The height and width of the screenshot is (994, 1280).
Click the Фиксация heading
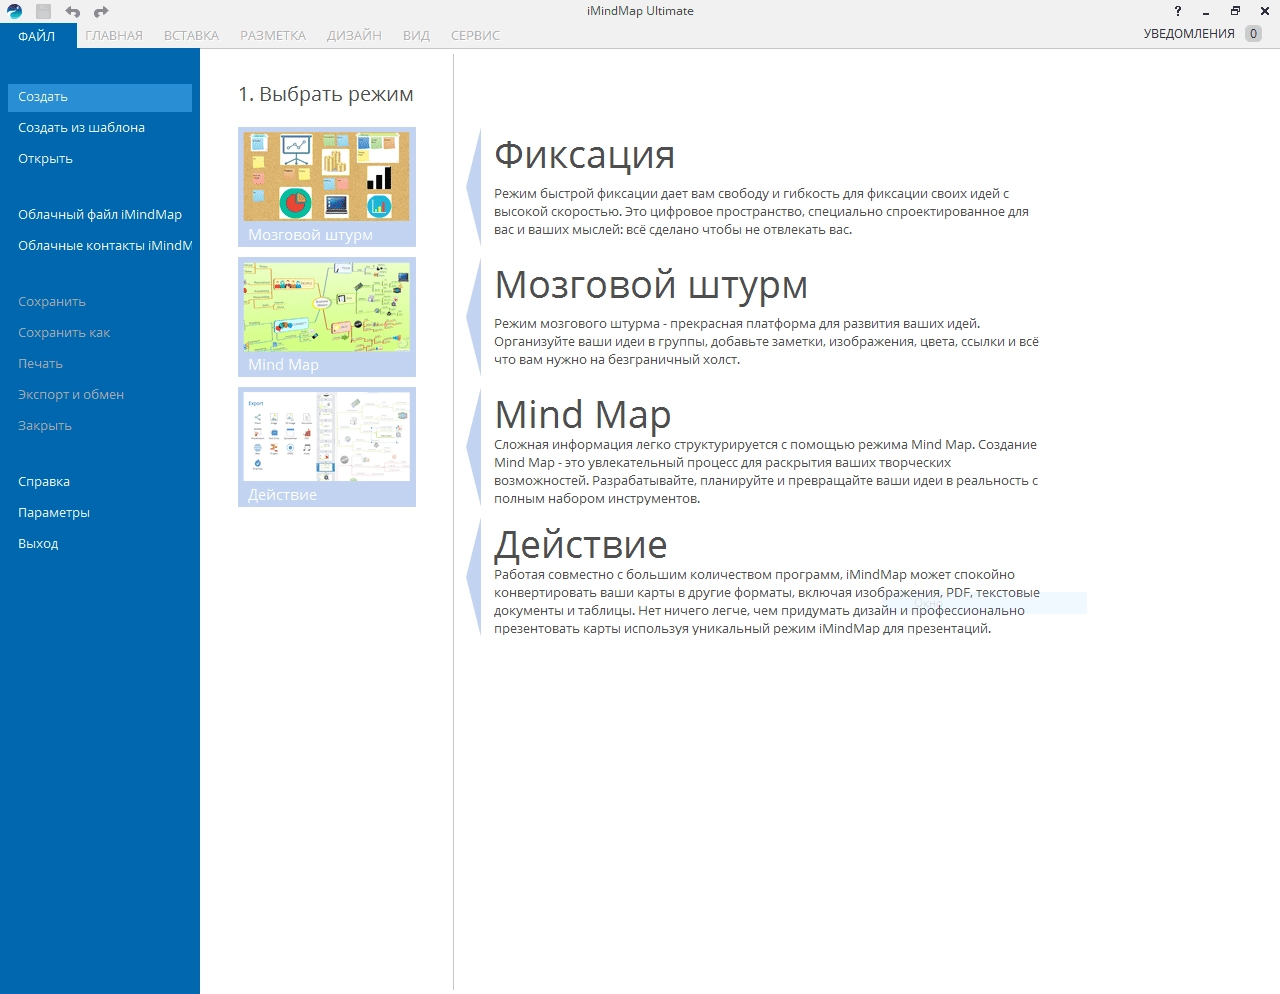584,155
